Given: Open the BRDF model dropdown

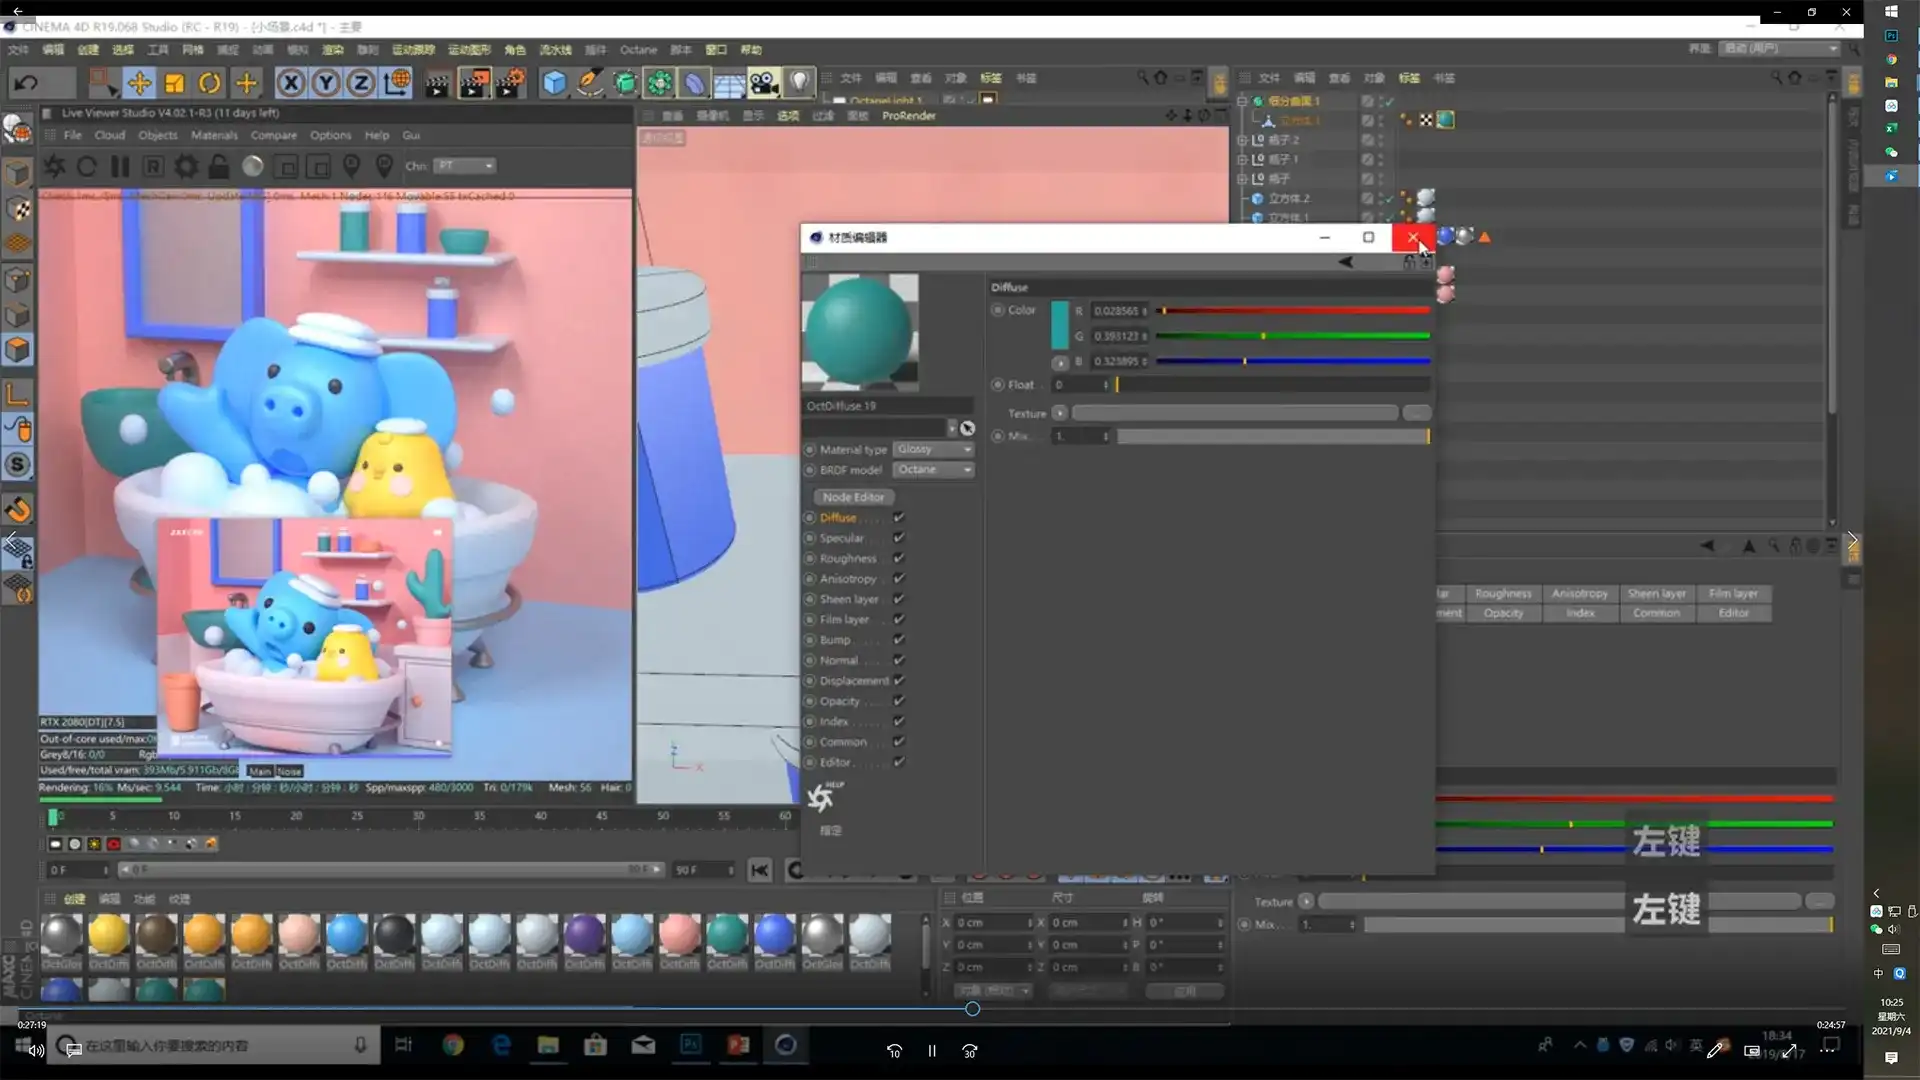Looking at the screenshot, I should pos(934,470).
